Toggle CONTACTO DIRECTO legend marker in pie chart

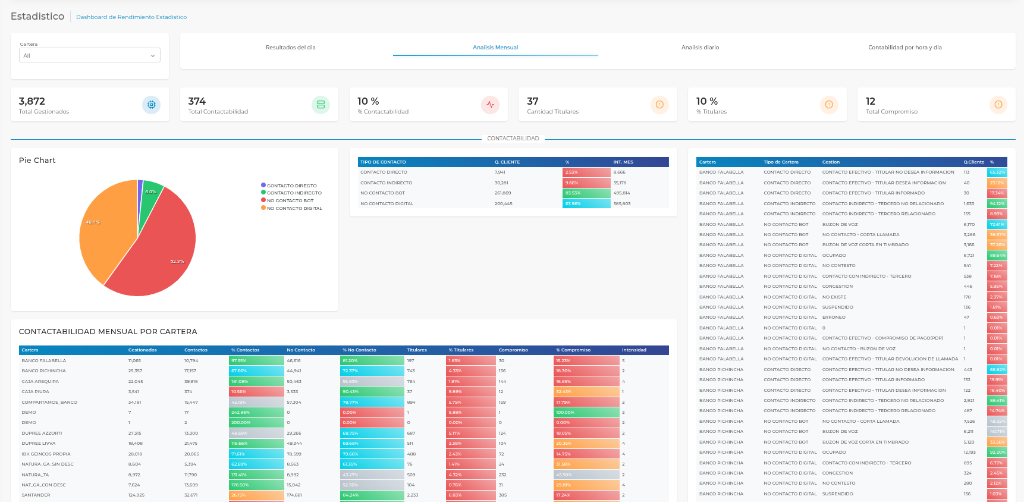click(263, 184)
